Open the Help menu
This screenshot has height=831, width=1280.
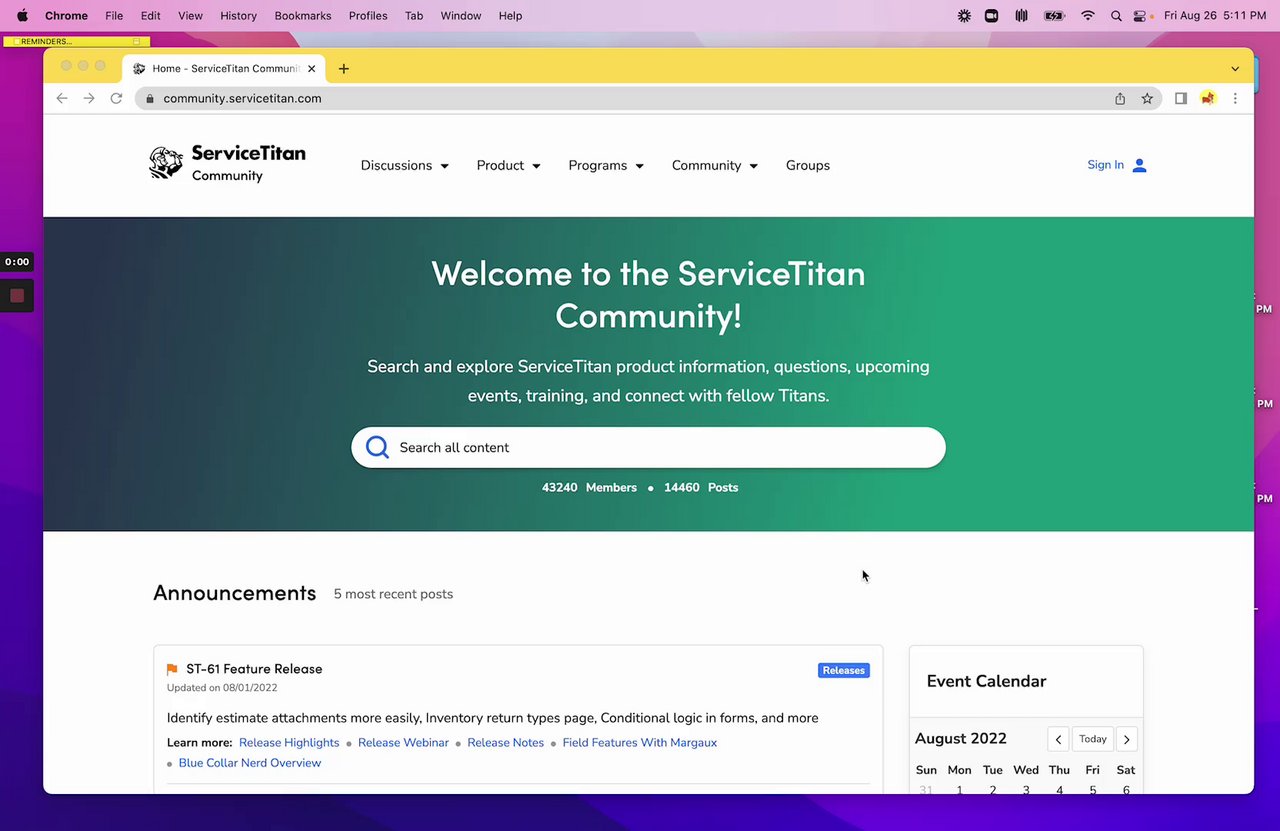[x=510, y=15]
